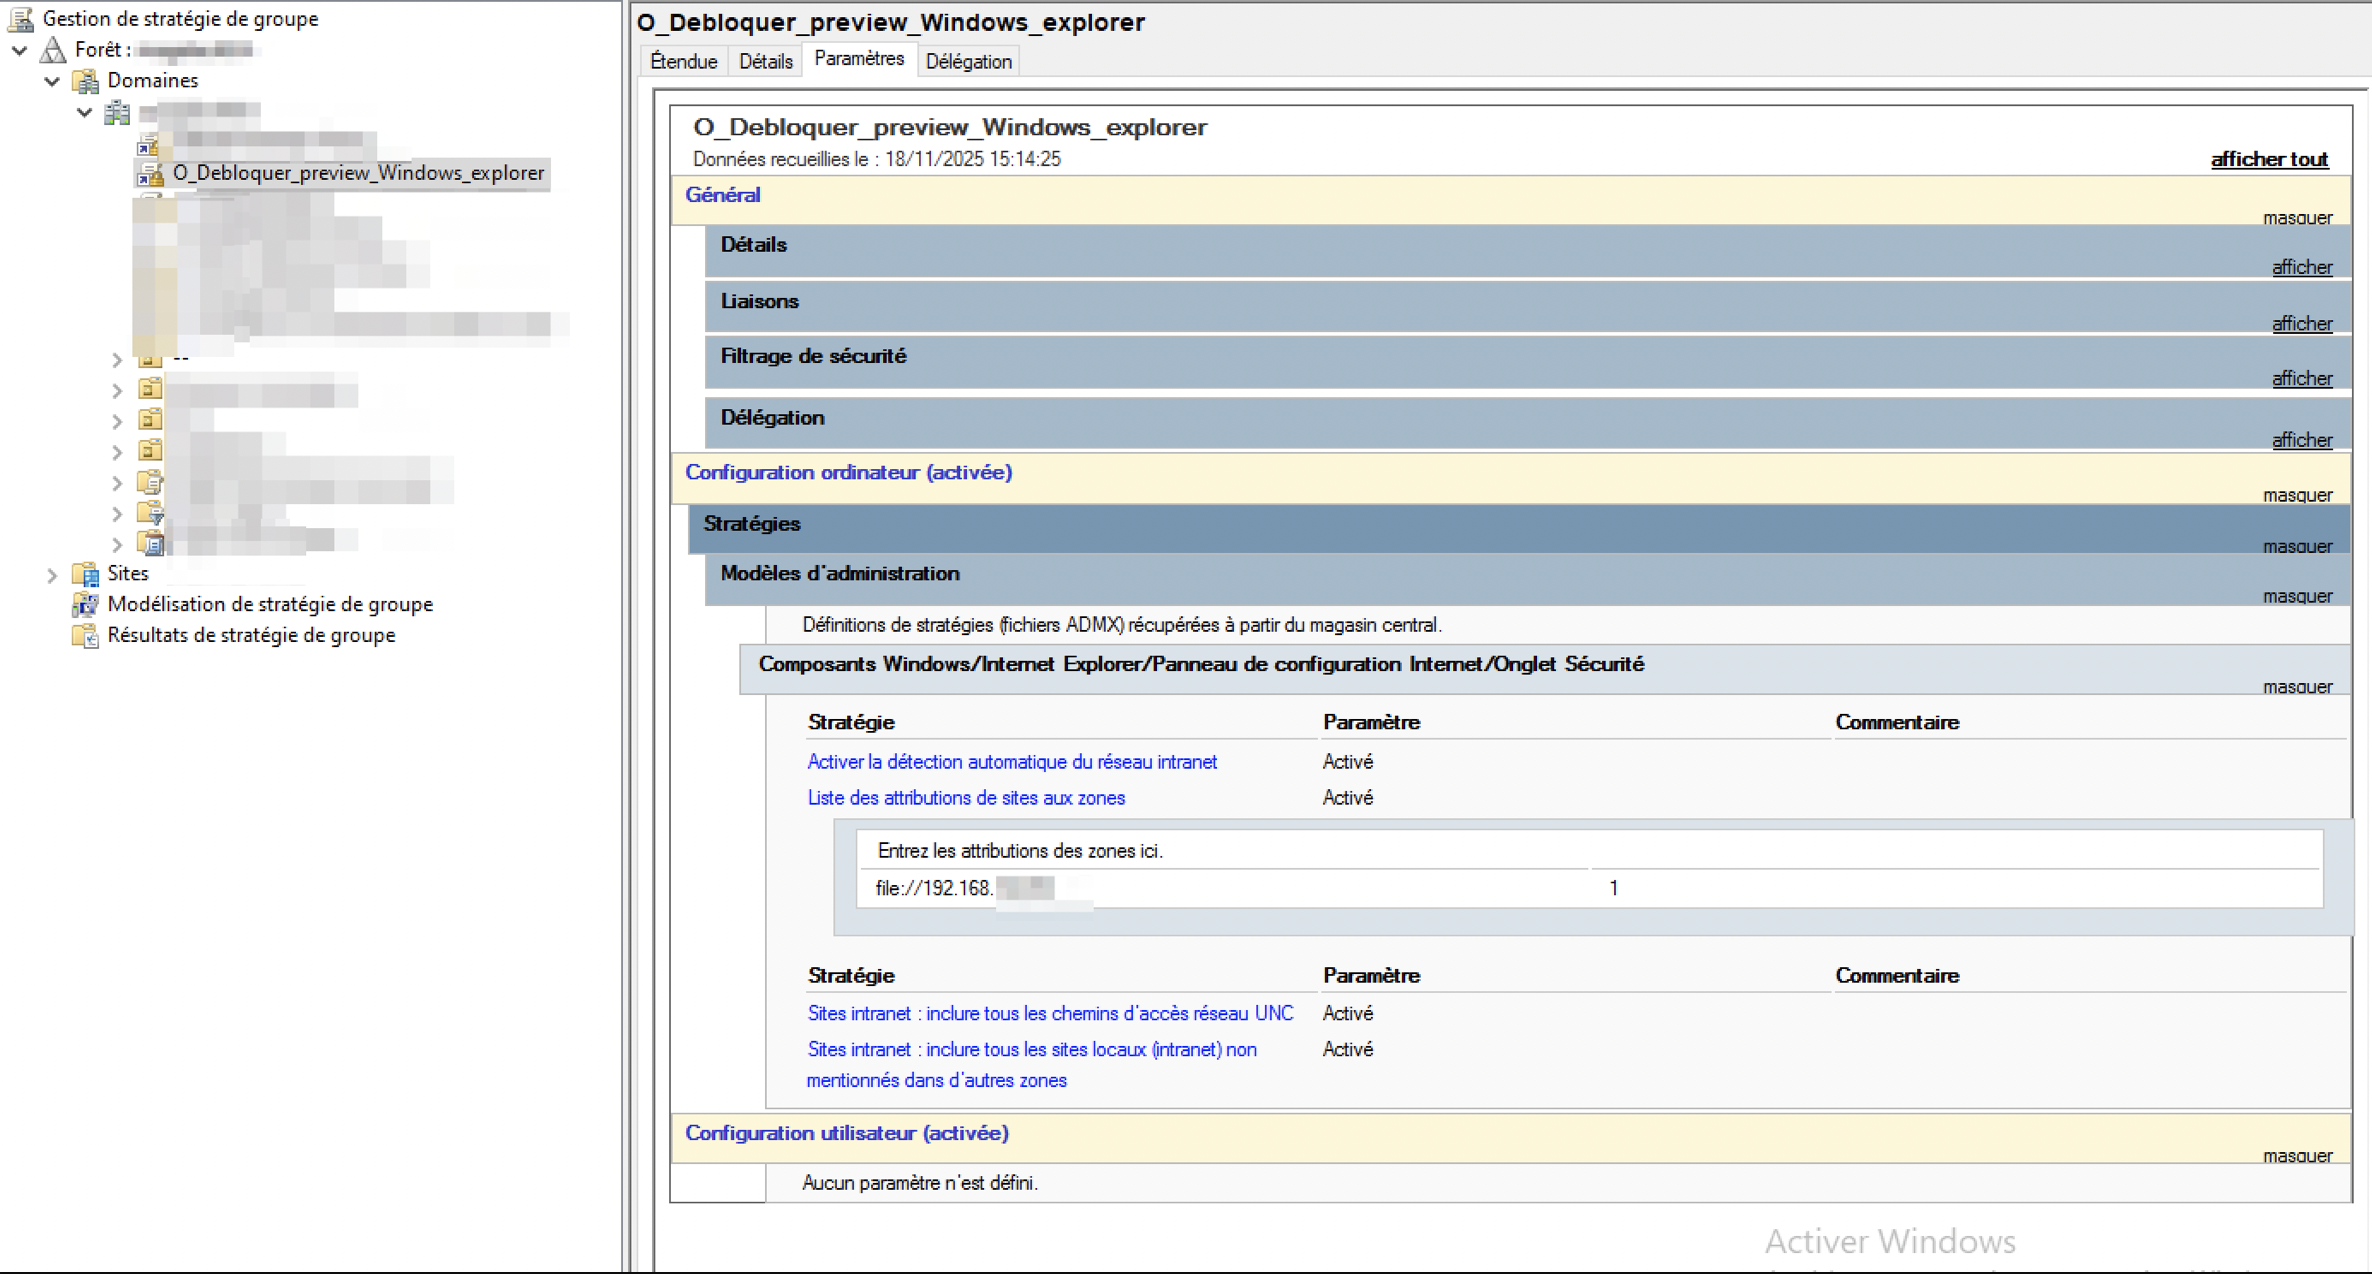Collapse the Domaines node chevron
Viewport: 2372px width, 1274px height.
[52, 81]
